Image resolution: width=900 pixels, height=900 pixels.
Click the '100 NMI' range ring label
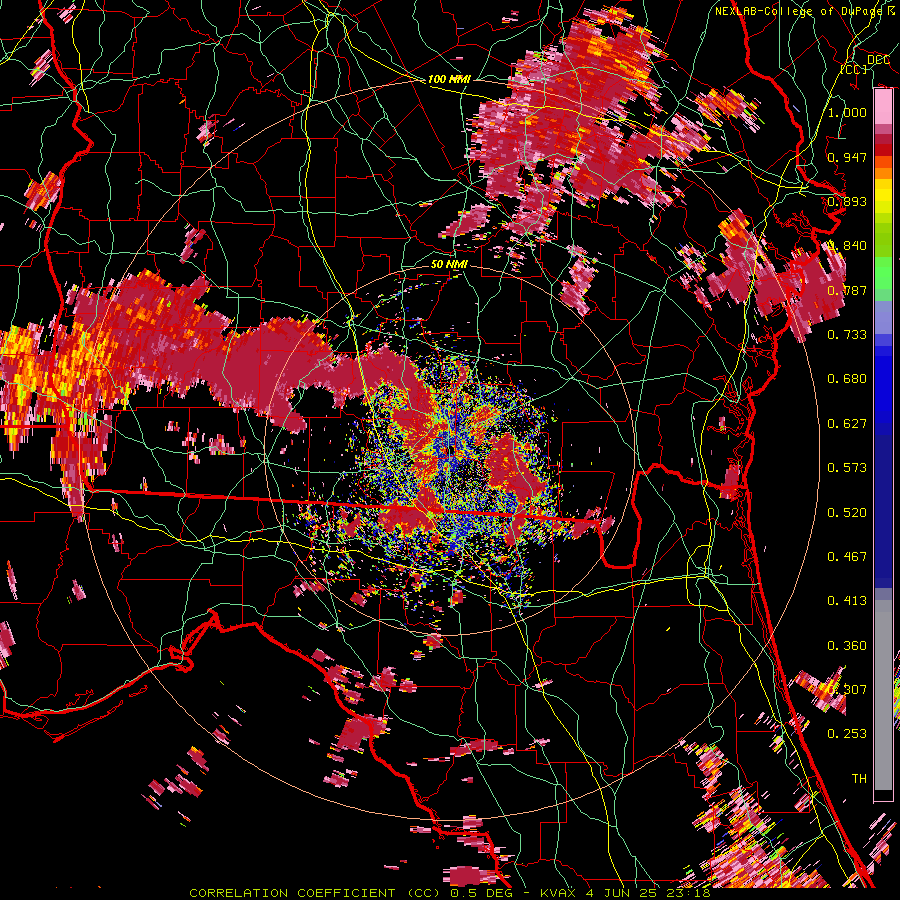click(x=449, y=79)
